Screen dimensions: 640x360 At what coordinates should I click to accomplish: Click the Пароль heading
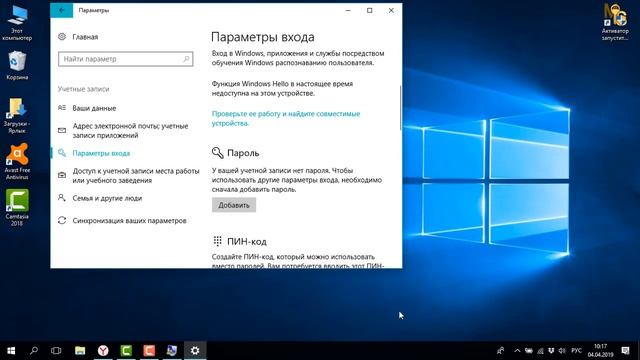coord(243,153)
